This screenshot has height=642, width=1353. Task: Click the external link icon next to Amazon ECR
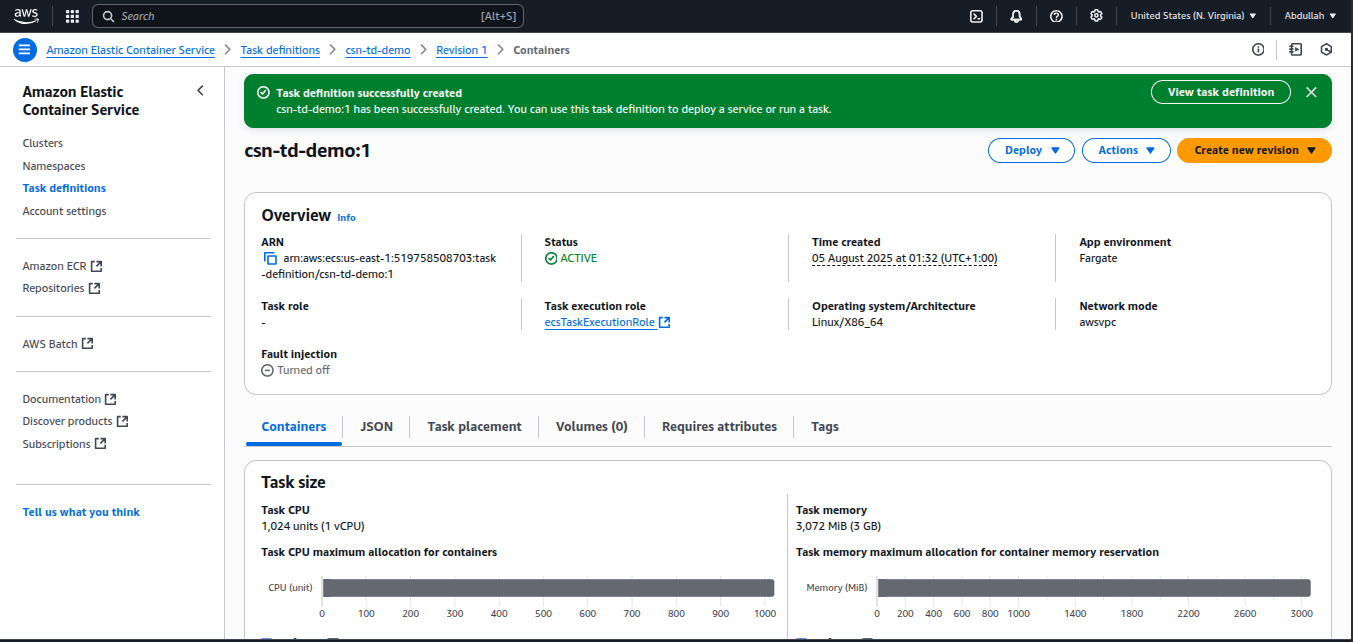tap(96, 266)
